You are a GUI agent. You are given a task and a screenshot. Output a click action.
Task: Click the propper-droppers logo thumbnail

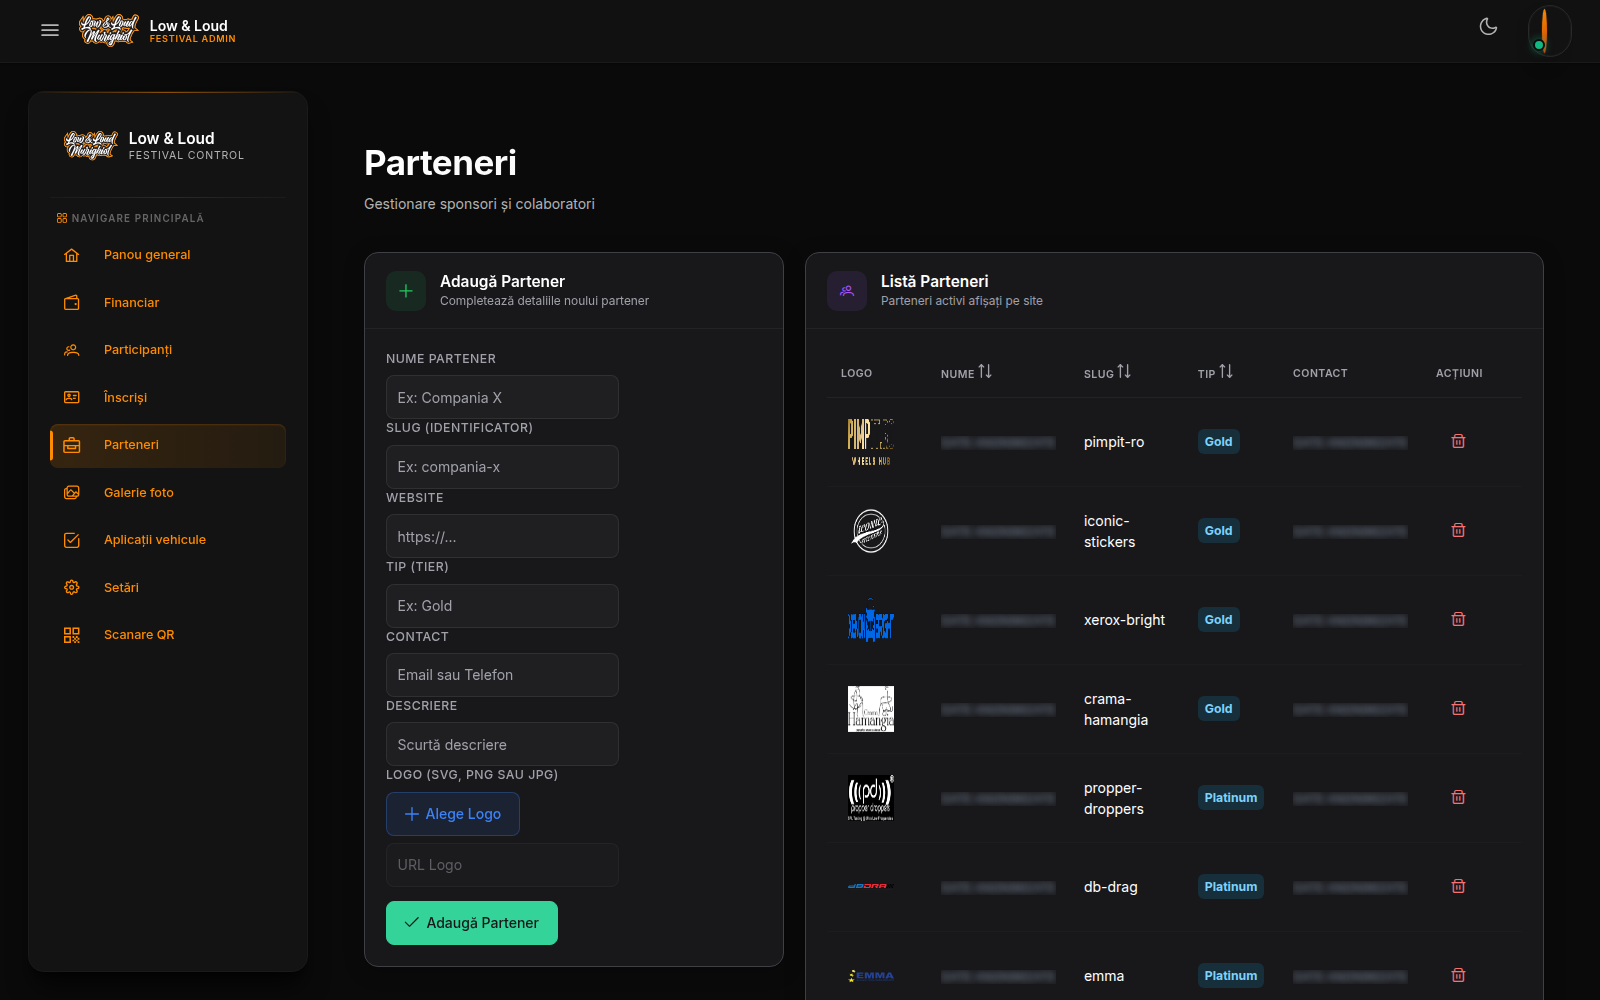pos(871,798)
